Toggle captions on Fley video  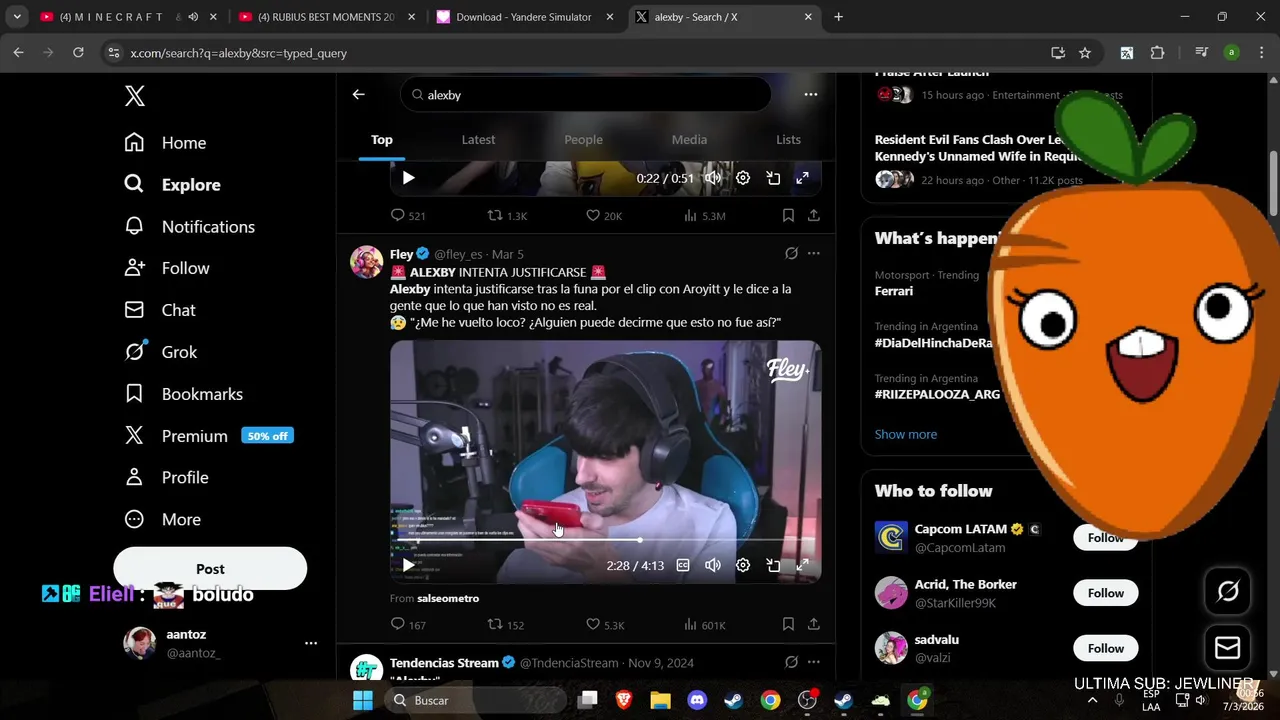click(x=683, y=565)
